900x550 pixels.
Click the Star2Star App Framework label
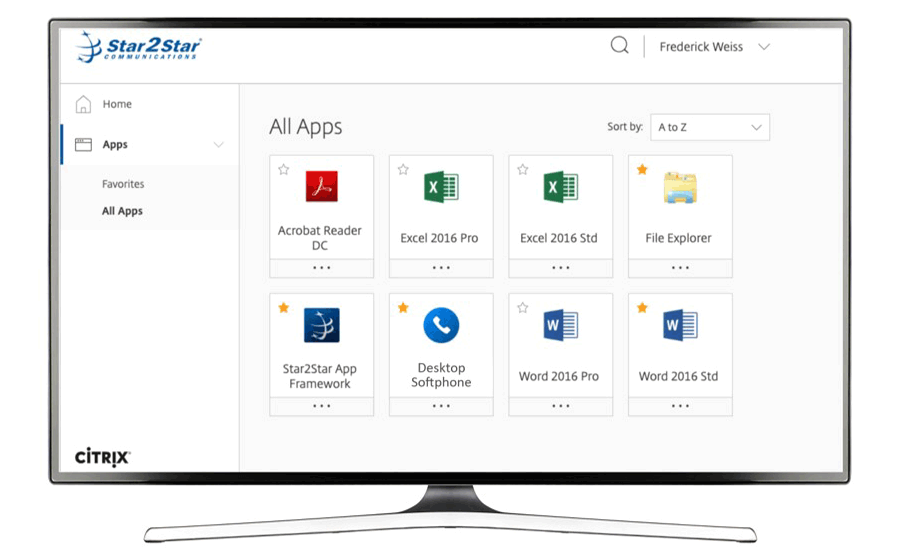(x=320, y=376)
